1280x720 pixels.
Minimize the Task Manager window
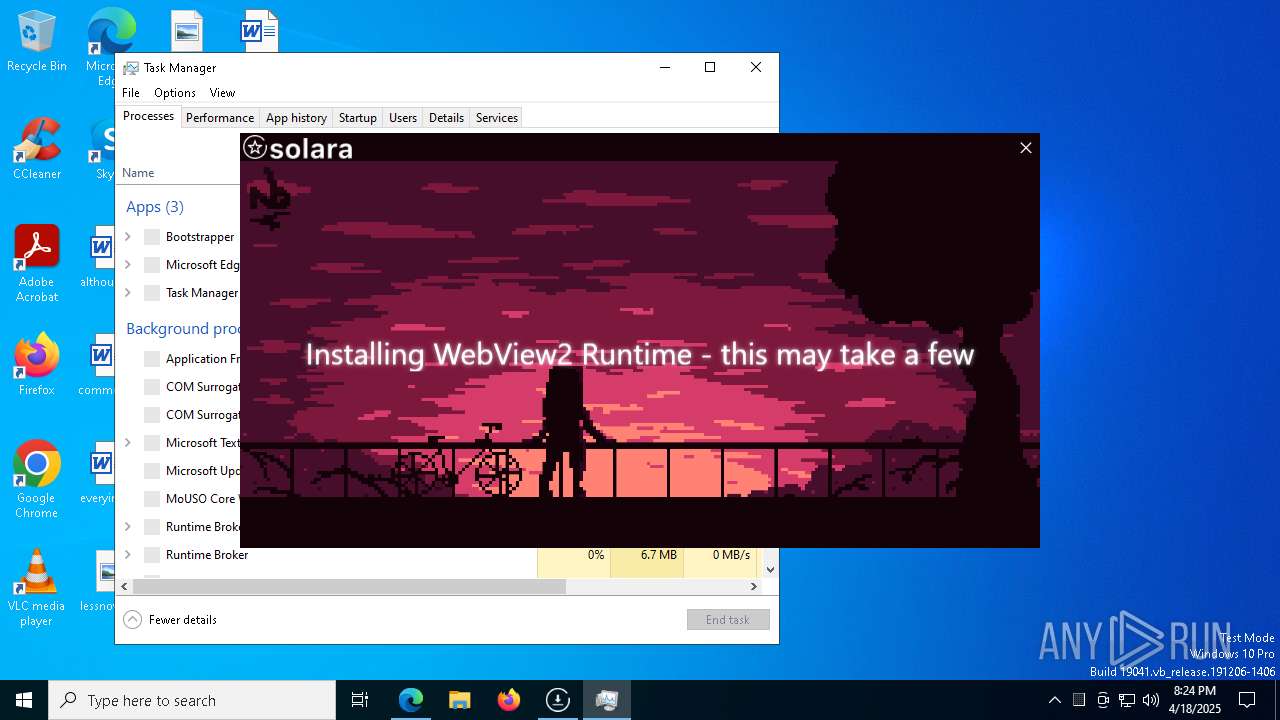click(665, 67)
